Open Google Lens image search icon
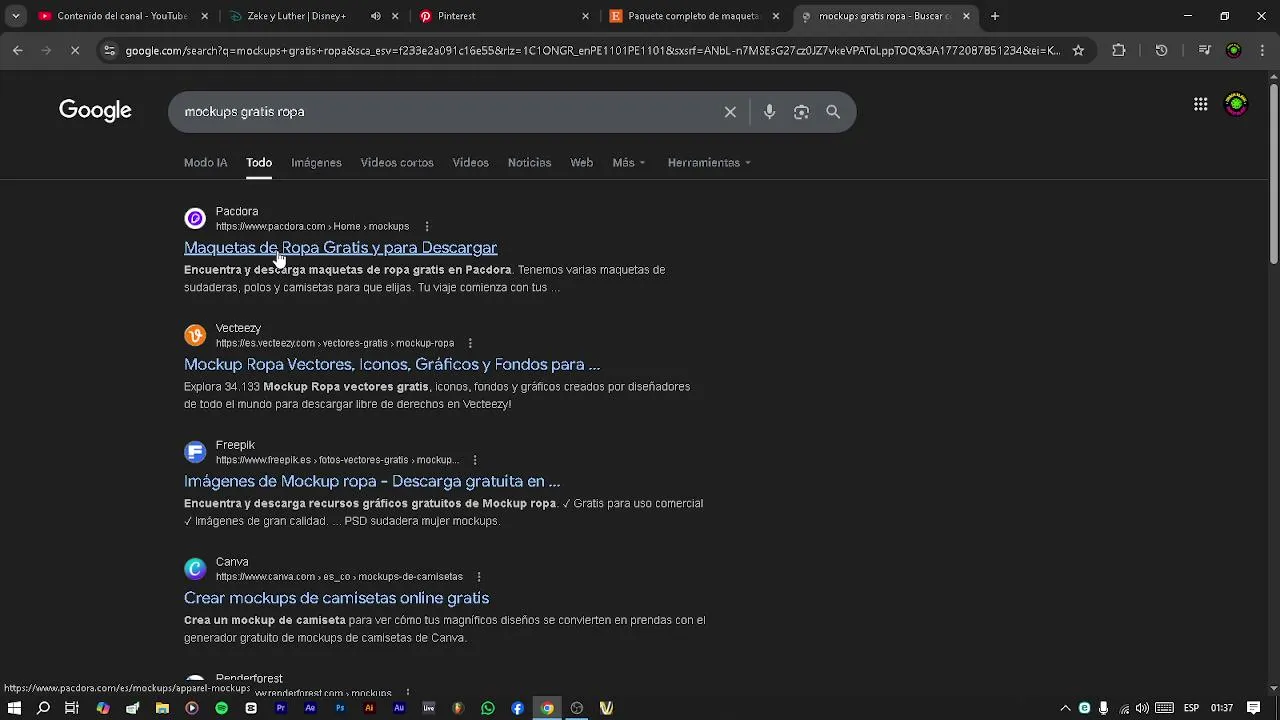 click(x=801, y=112)
